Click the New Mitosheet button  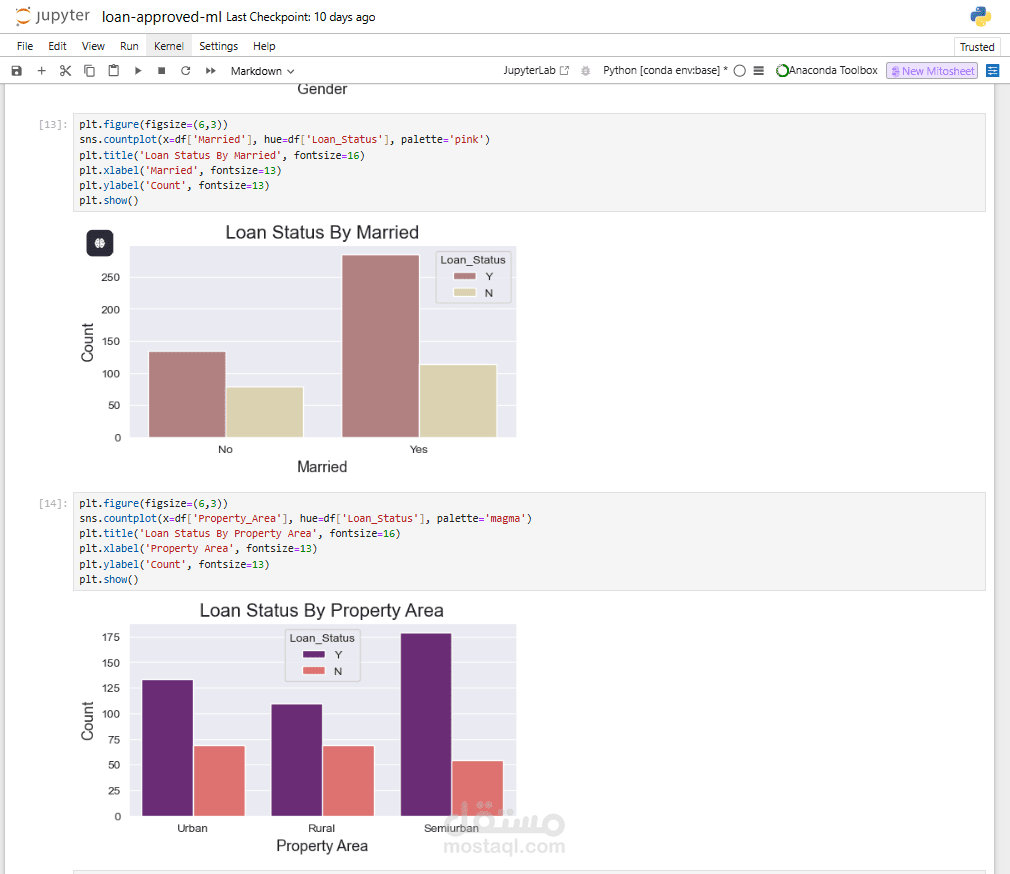[931, 71]
